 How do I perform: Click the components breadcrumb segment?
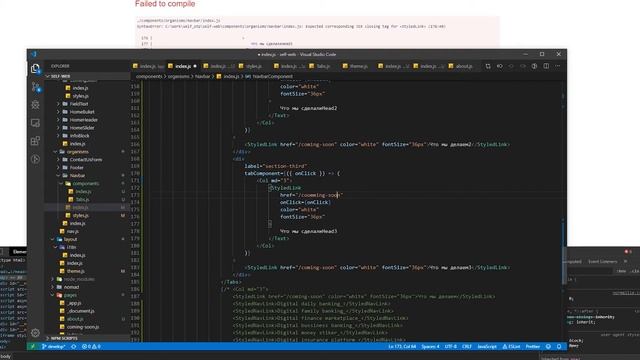149,76
